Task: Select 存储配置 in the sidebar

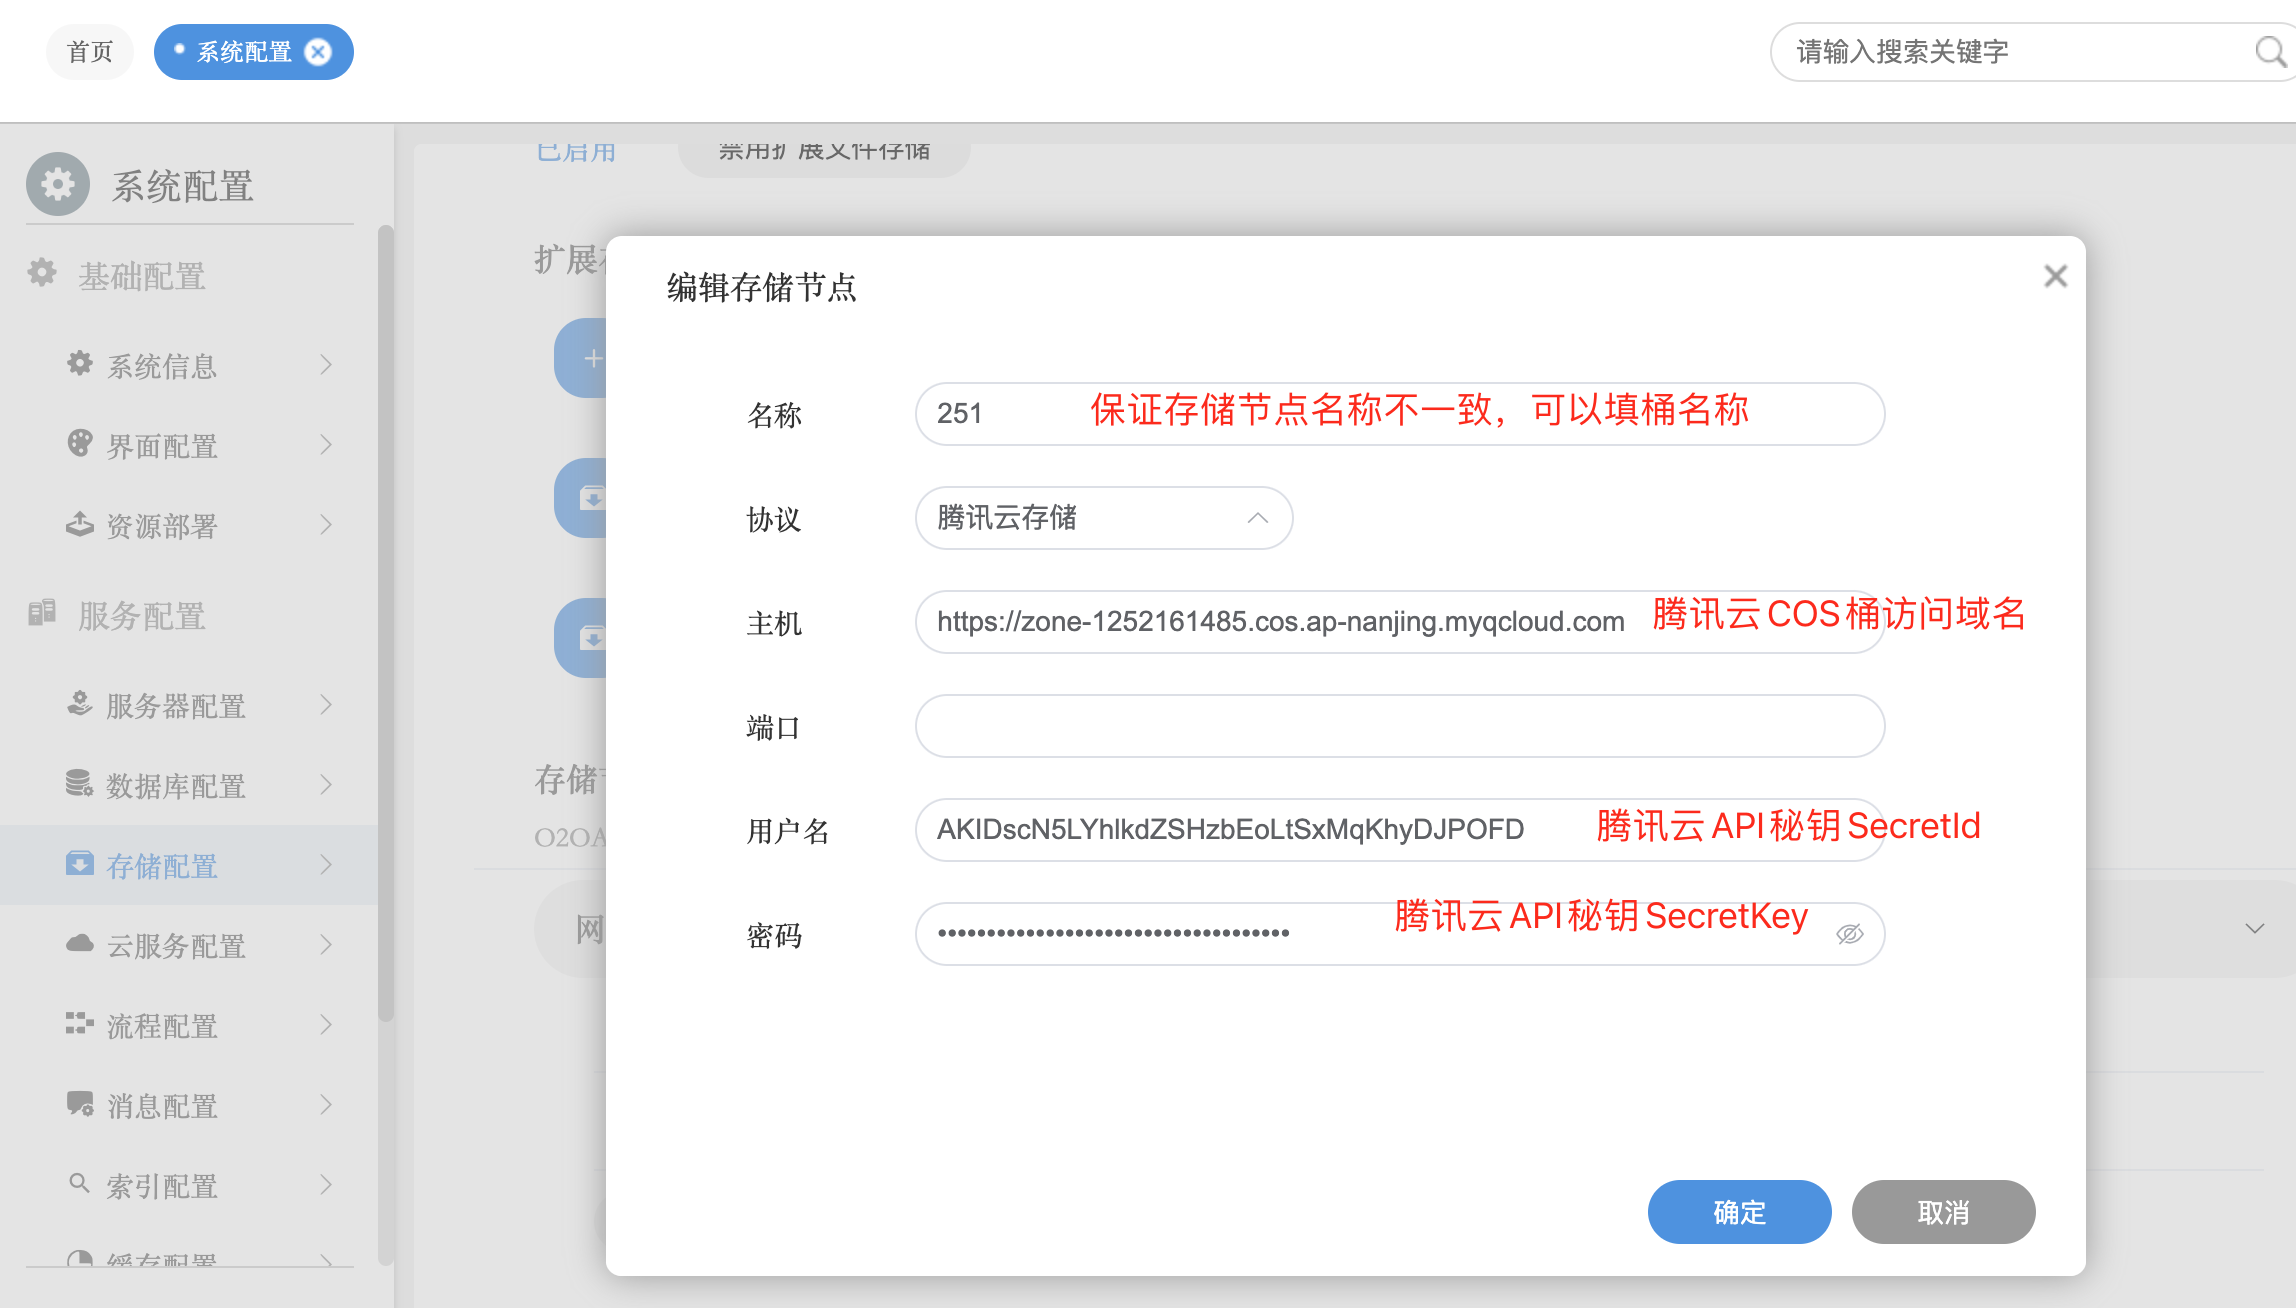Action: point(162,866)
